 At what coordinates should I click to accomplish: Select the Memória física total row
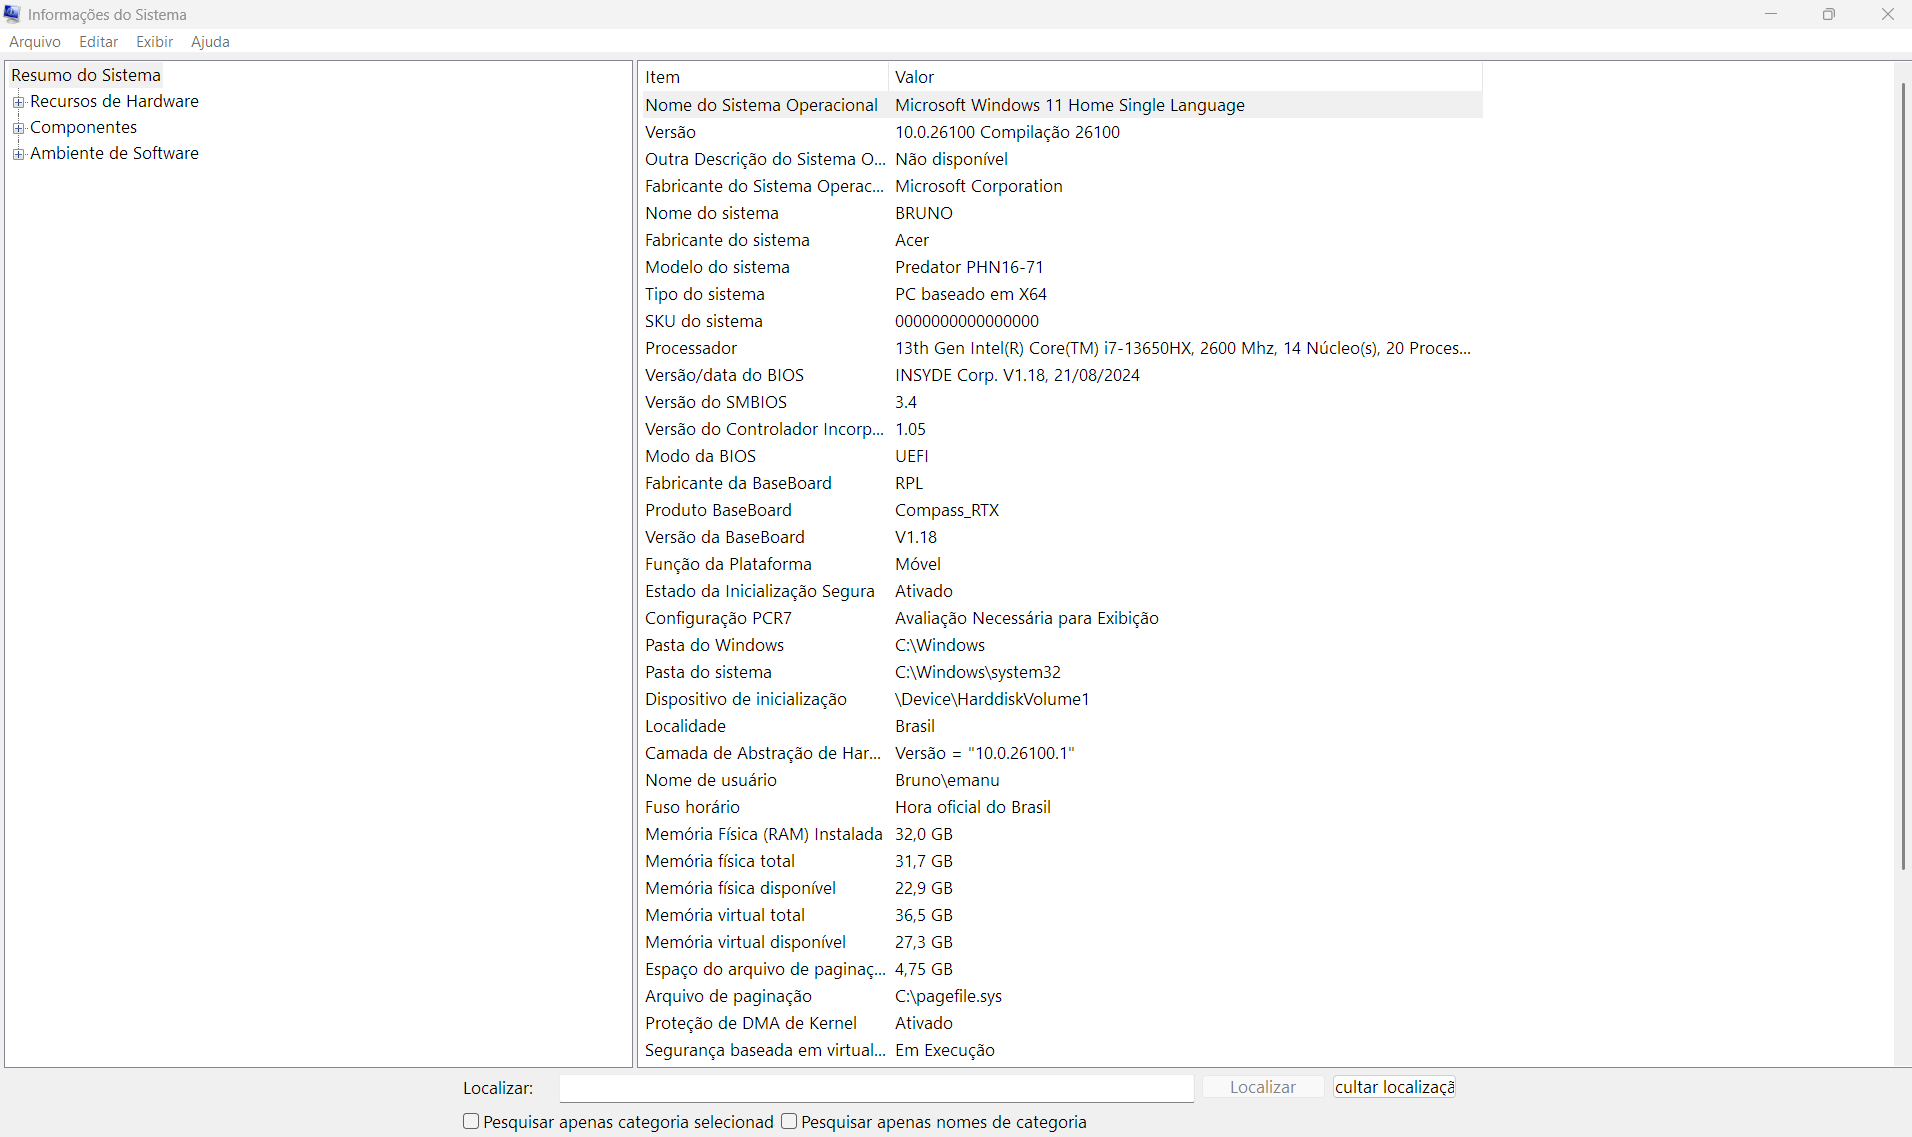tap(1061, 861)
